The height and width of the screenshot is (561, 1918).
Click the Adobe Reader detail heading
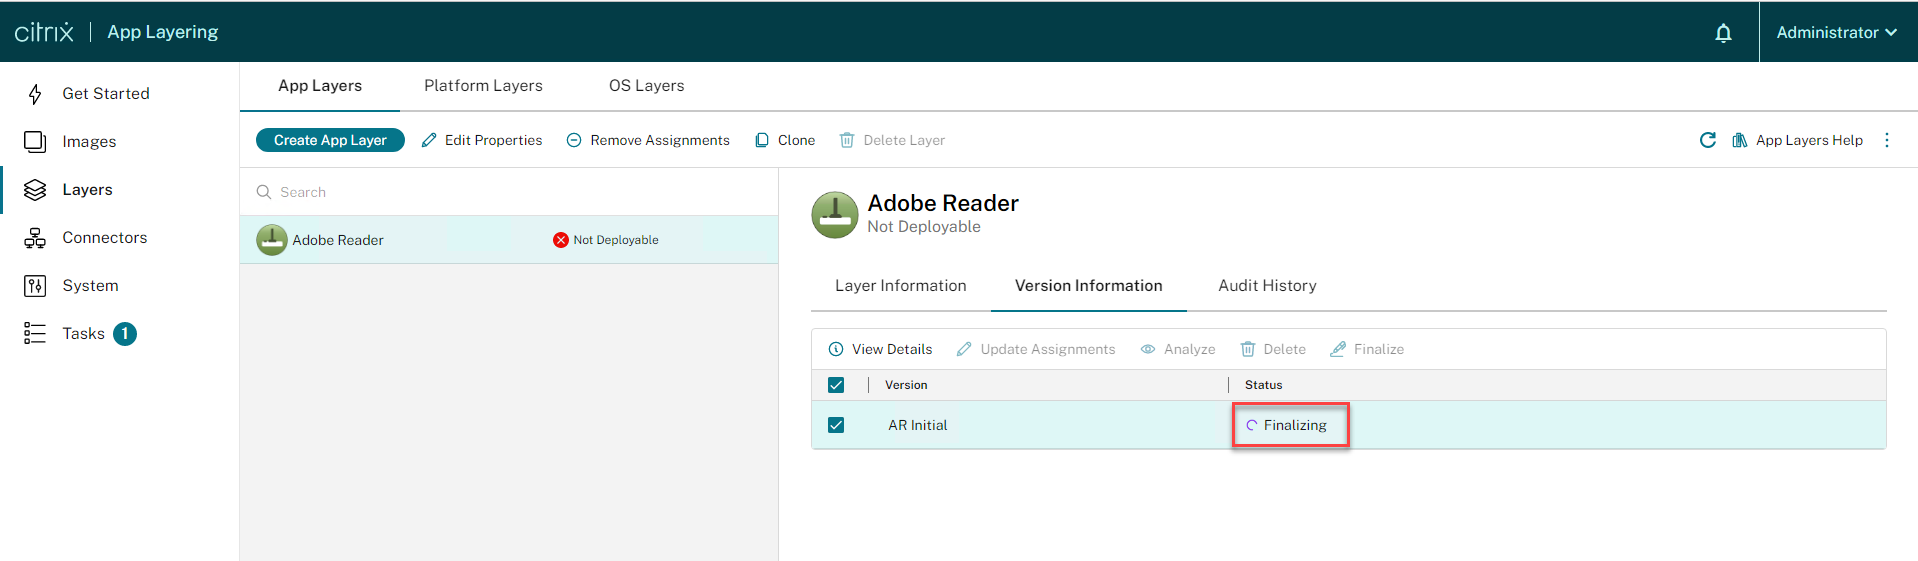pyautogui.click(x=943, y=203)
